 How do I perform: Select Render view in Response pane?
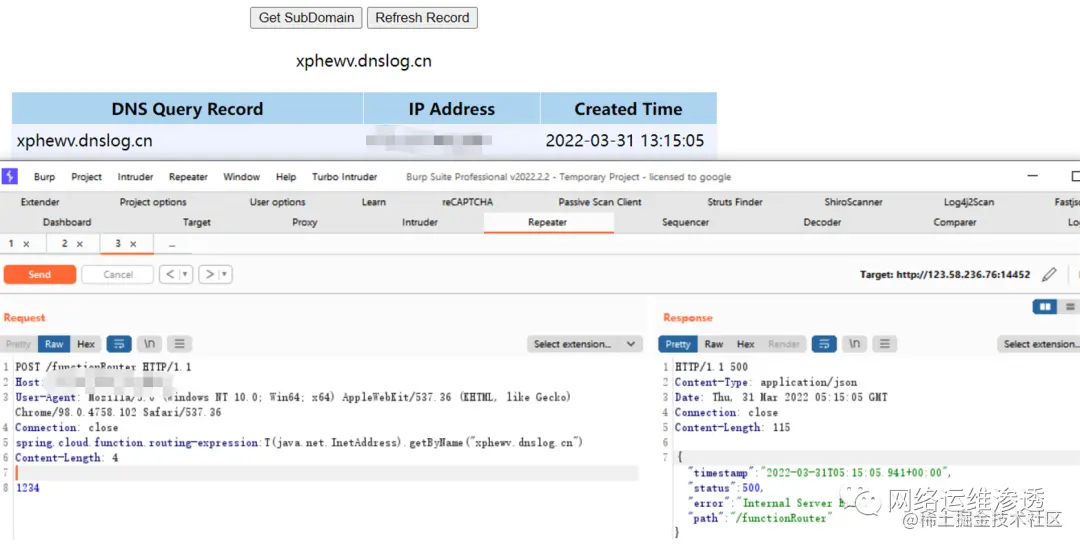click(784, 344)
